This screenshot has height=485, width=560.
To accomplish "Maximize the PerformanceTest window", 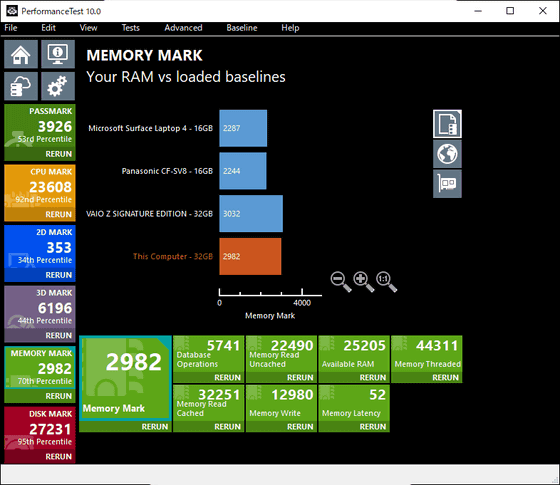I will (x=510, y=11).
